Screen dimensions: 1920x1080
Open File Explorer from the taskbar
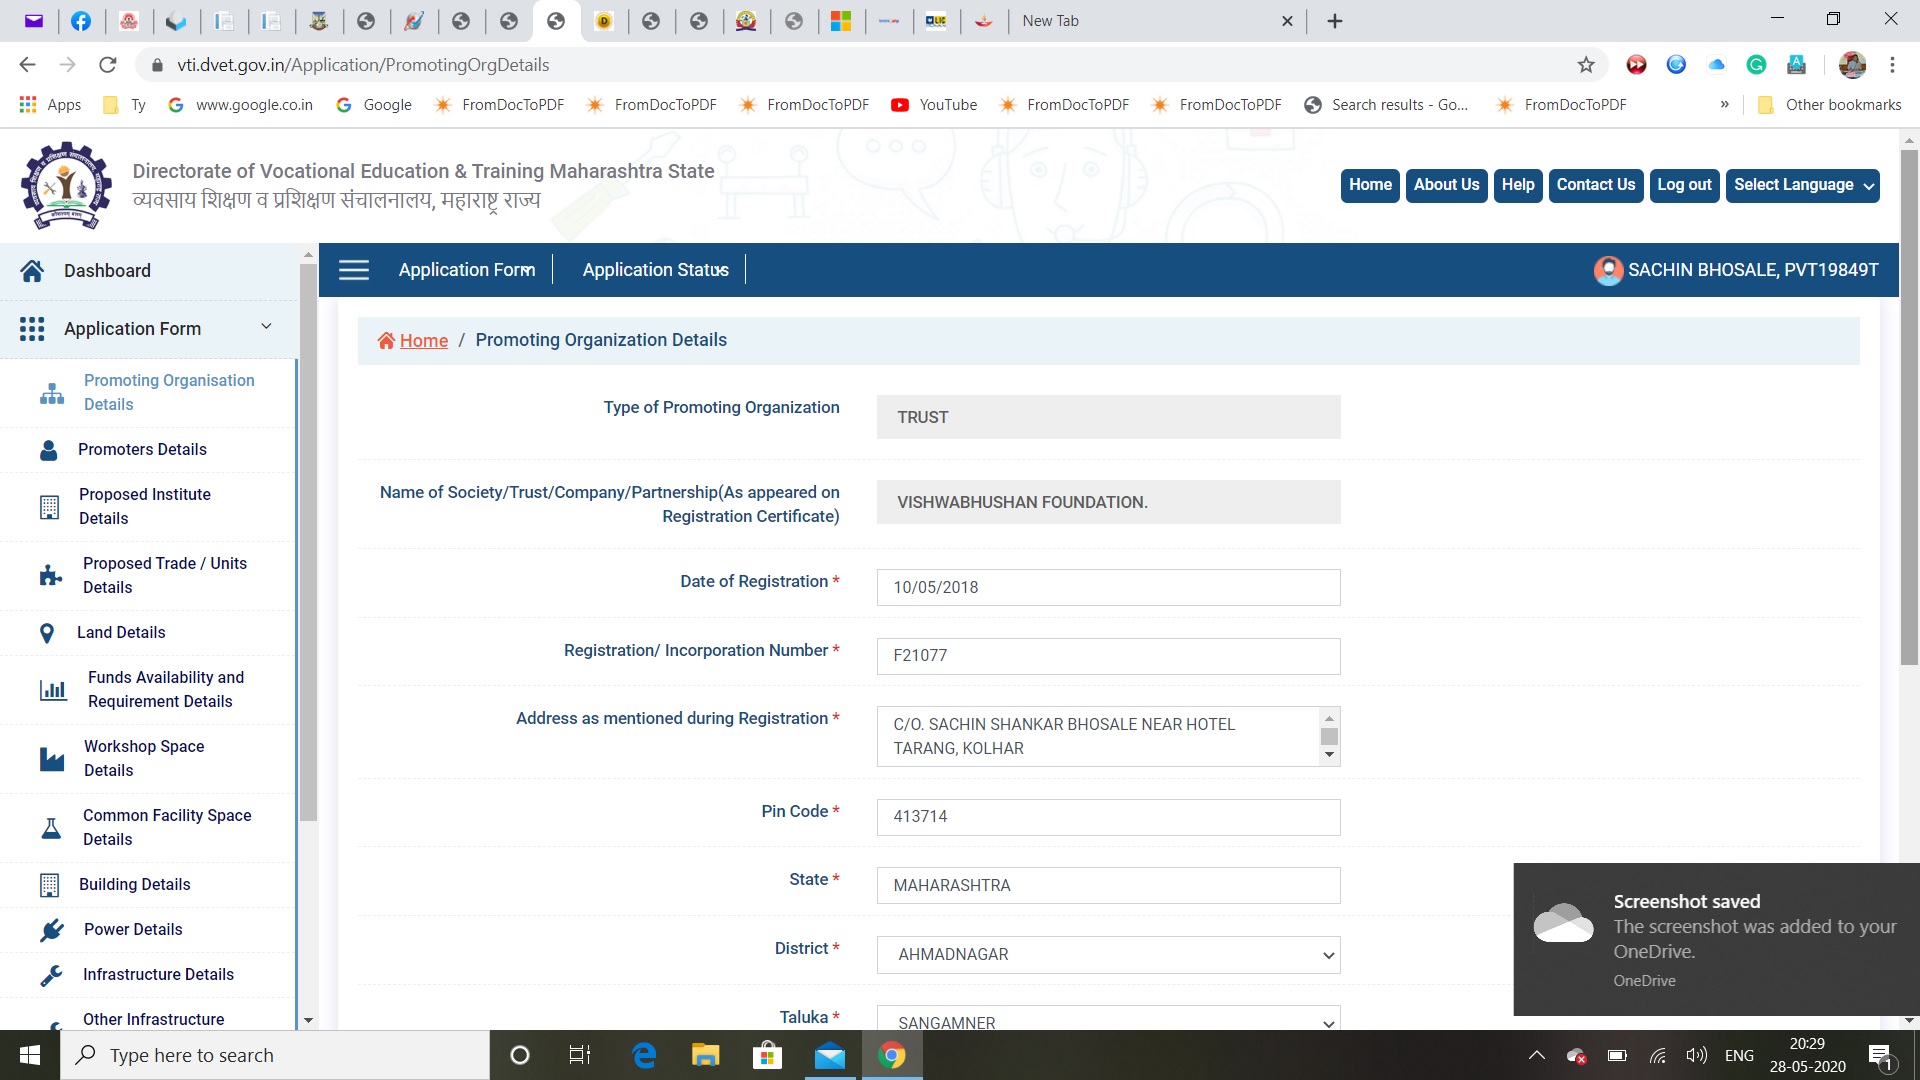click(x=706, y=1055)
